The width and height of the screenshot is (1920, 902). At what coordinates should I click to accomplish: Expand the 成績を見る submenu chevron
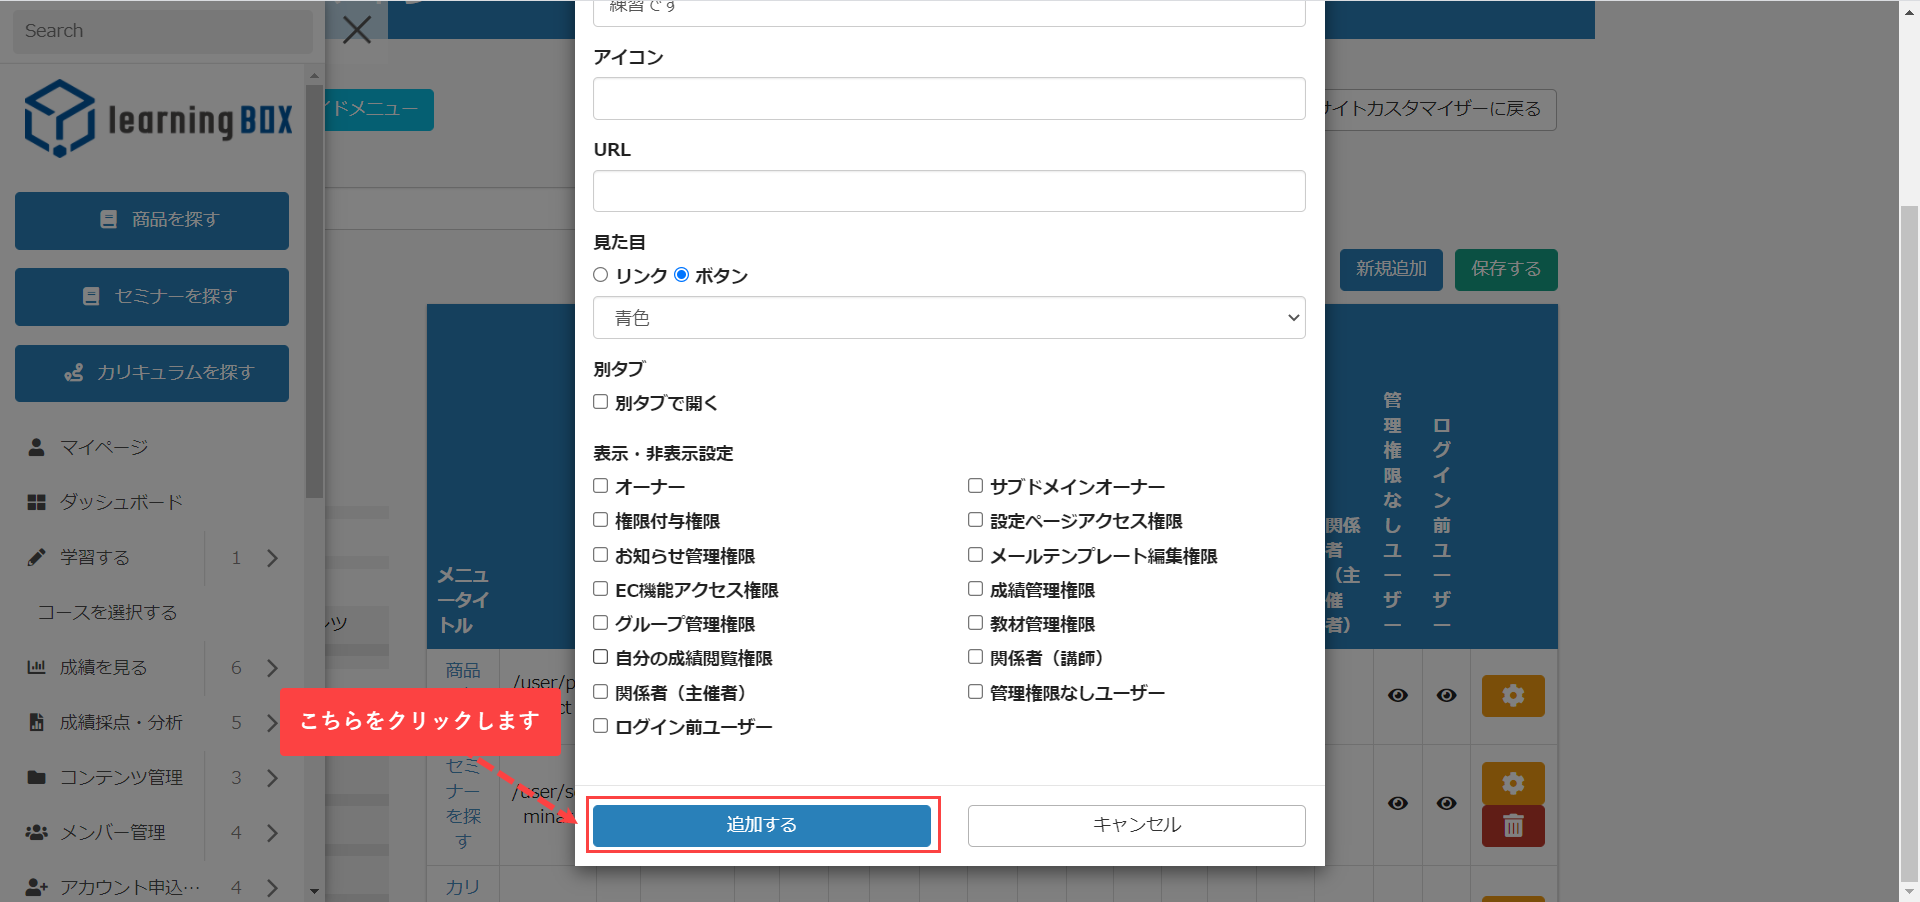coord(272,668)
